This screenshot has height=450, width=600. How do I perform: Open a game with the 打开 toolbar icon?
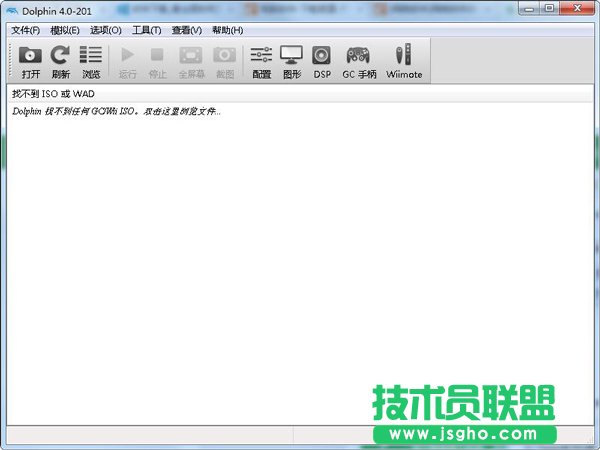click(x=30, y=62)
